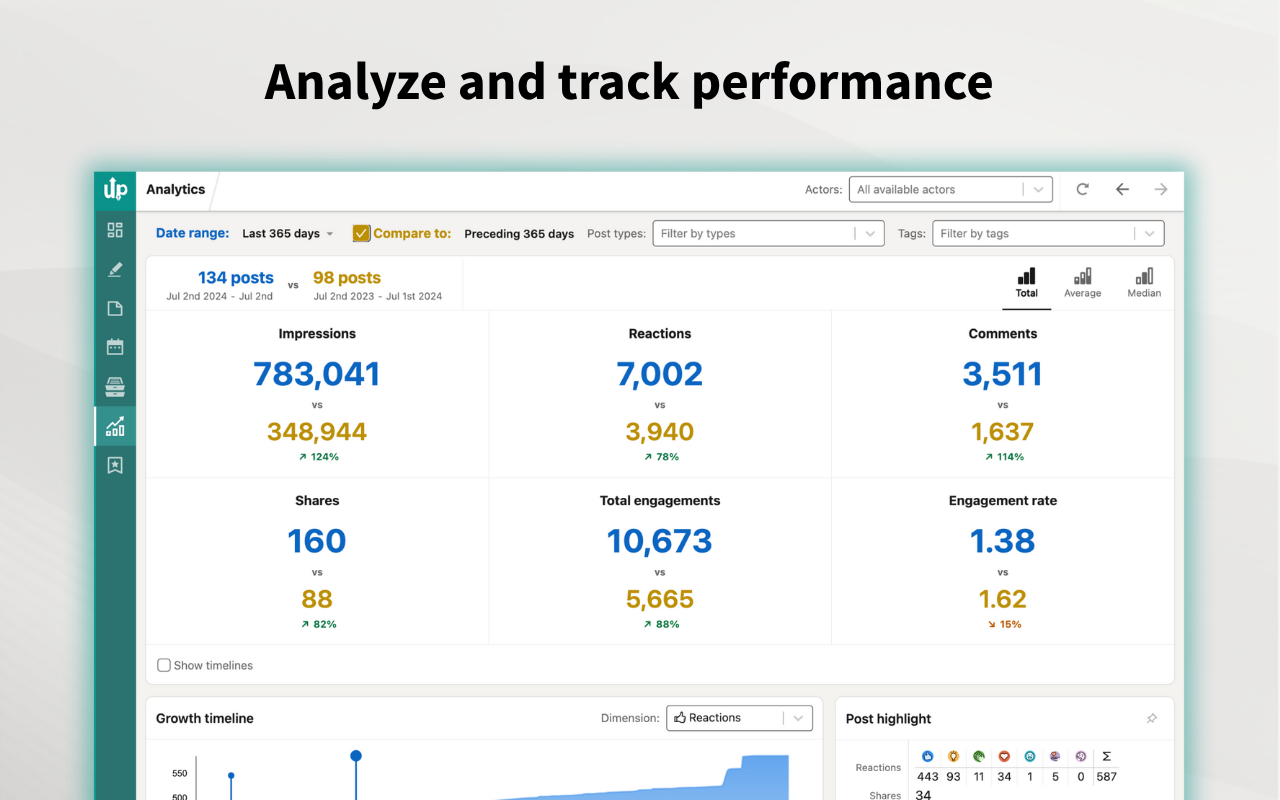This screenshot has height=800, width=1280.
Task: Click the 15% decrease indicator
Action: (1003, 624)
